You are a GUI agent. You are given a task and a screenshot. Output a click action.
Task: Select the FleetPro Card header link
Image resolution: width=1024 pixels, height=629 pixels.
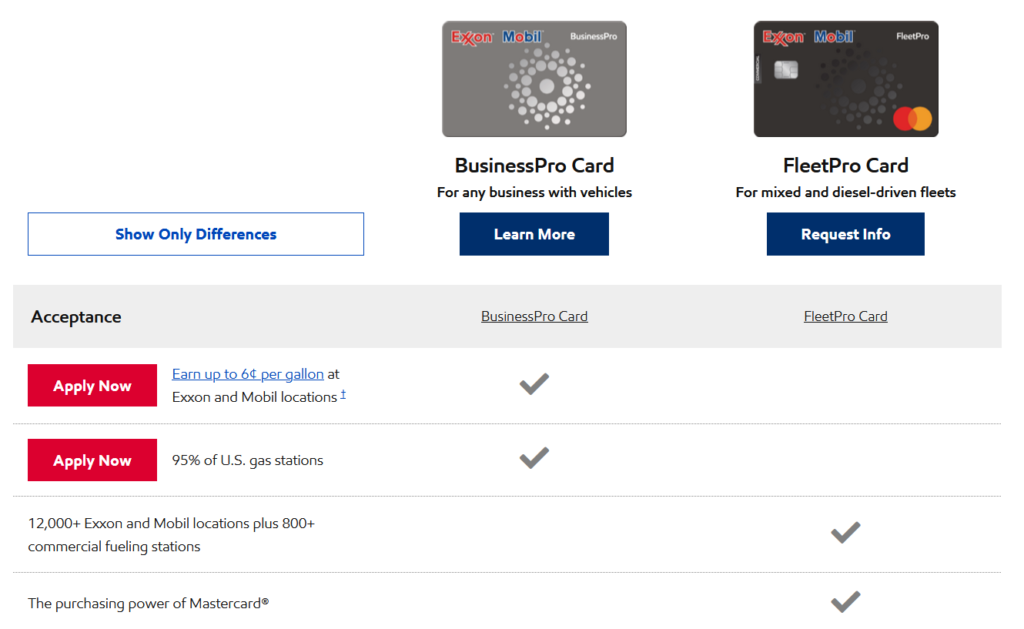coord(845,316)
